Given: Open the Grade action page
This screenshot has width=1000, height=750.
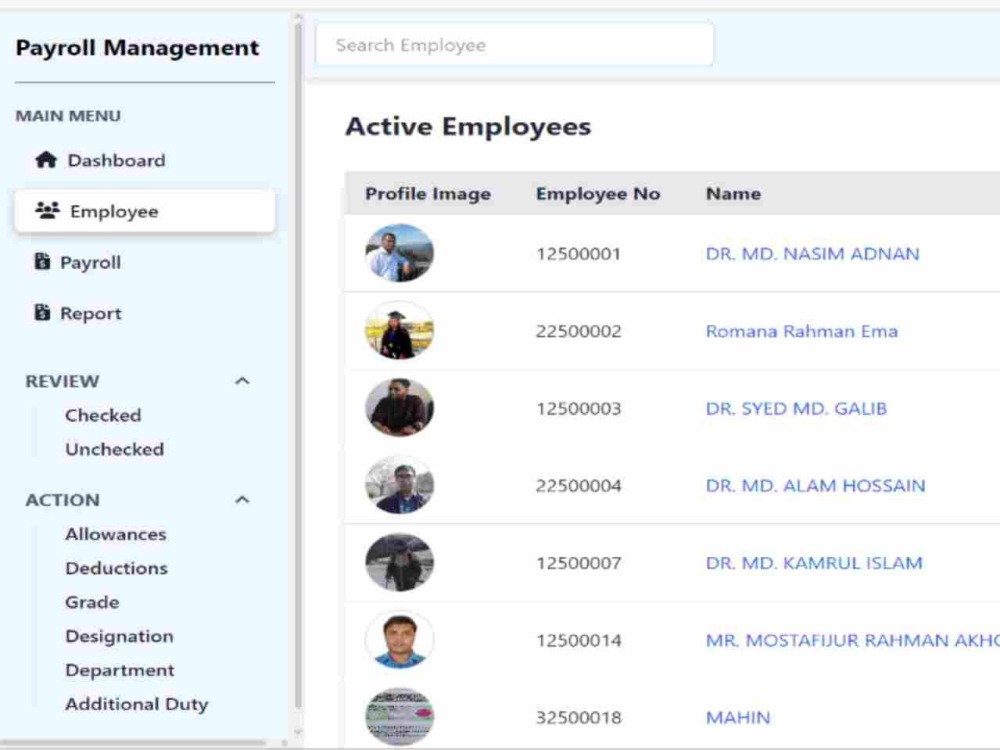Looking at the screenshot, I should click(92, 602).
